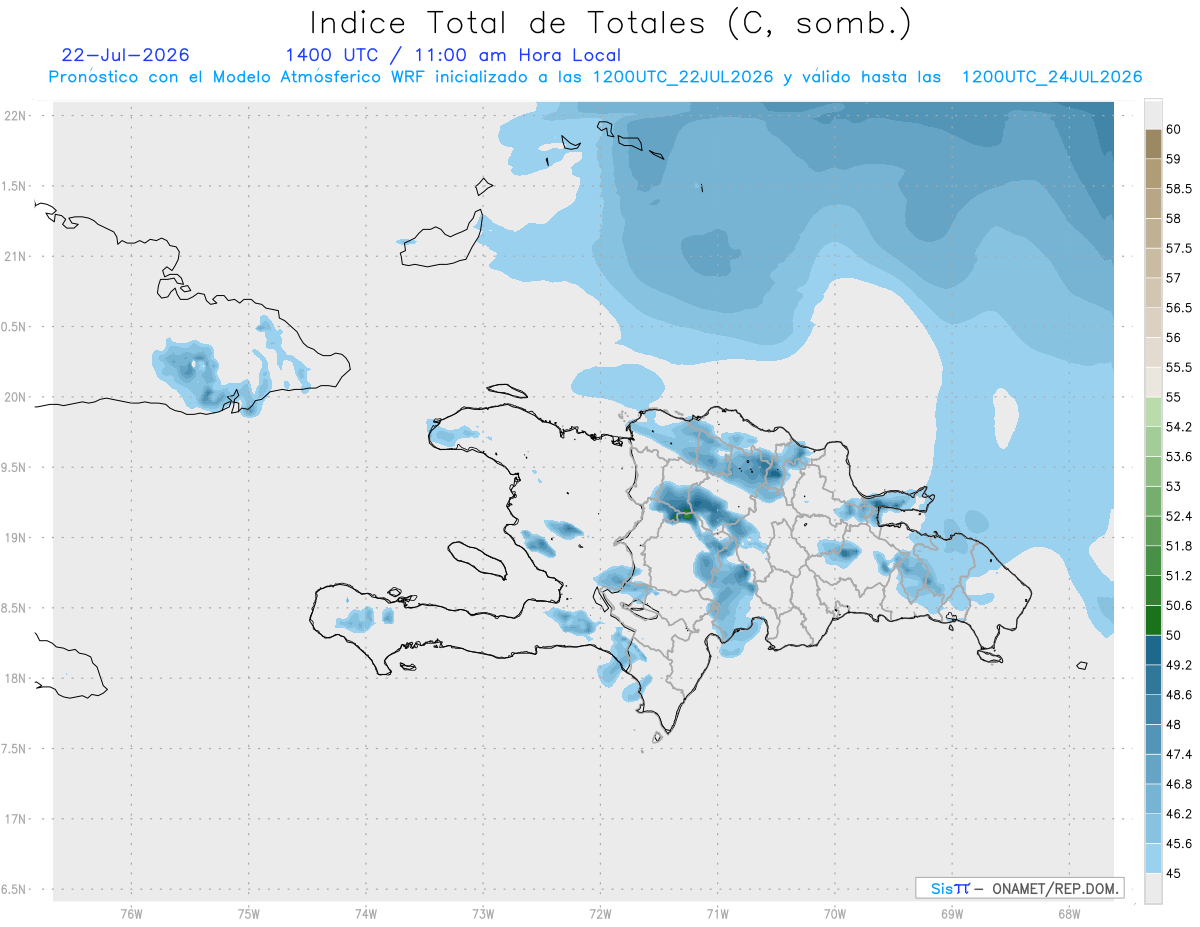Click the 'SisTT – ONAMET/REP.DOM.' credit label

pyautogui.click(x=1019, y=888)
